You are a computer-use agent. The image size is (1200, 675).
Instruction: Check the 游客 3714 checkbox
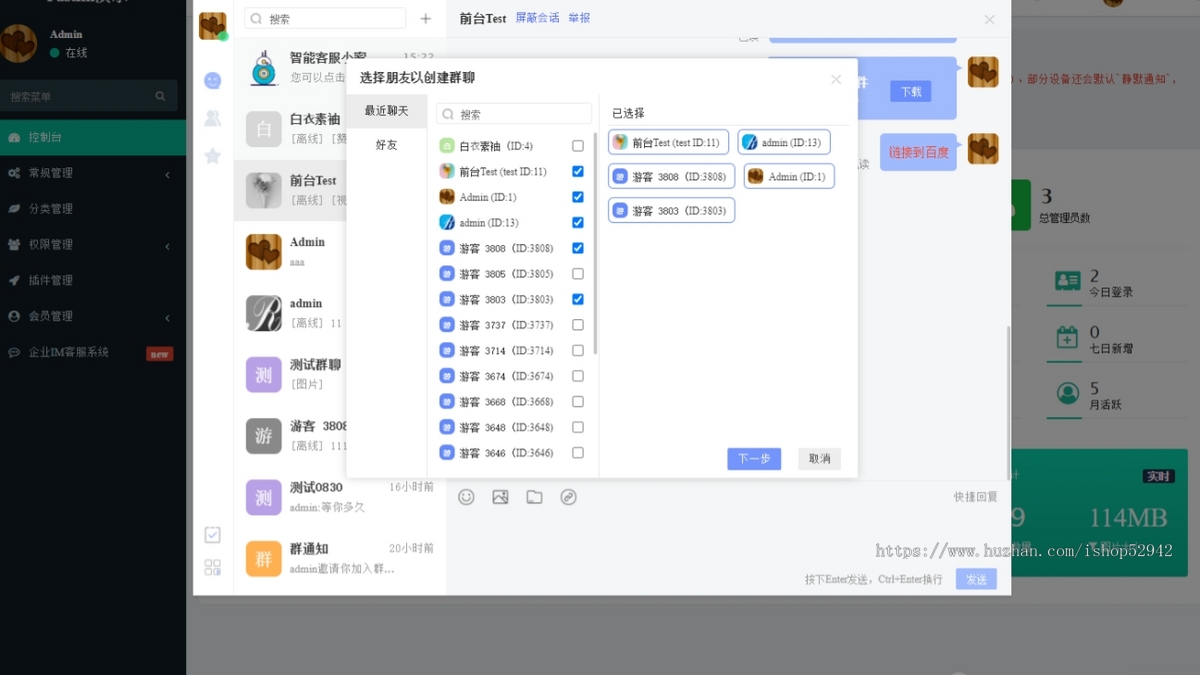[x=578, y=351]
